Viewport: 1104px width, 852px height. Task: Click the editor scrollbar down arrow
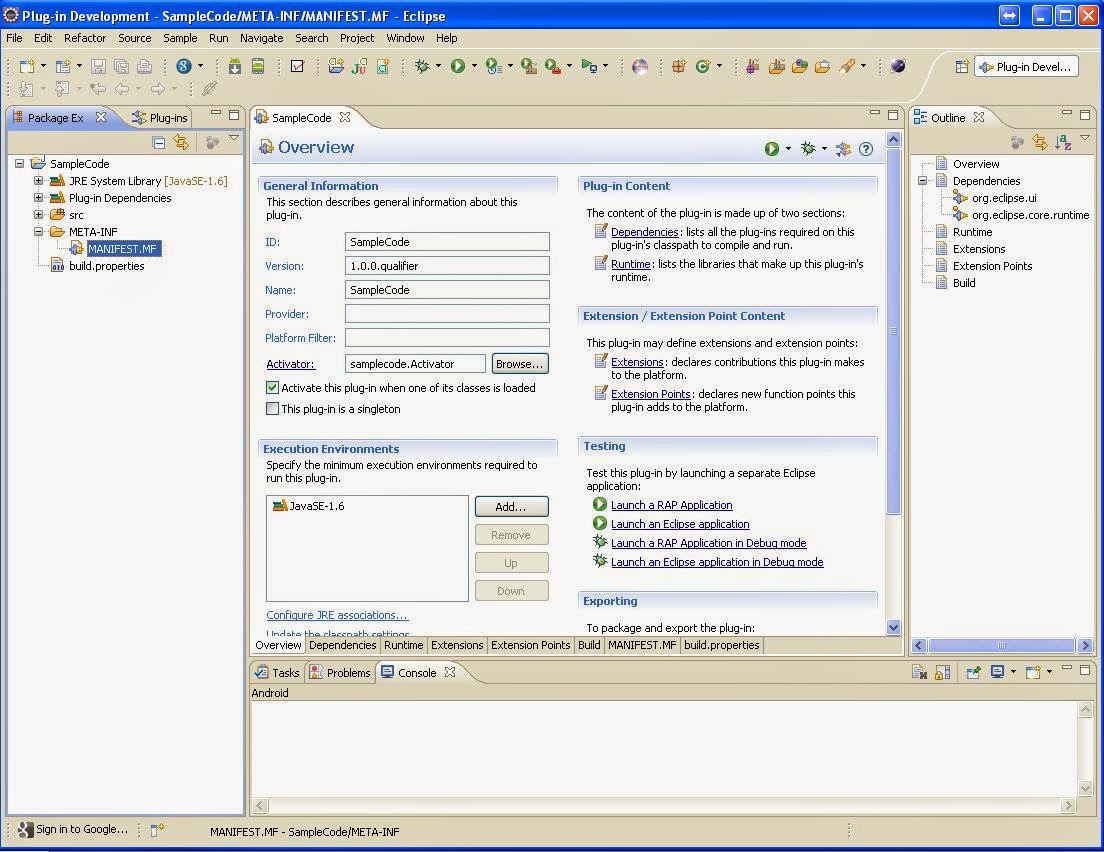click(893, 627)
